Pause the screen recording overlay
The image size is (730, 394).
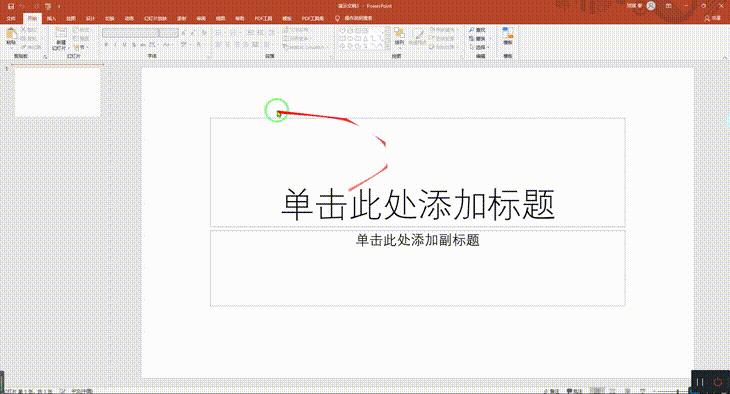point(700,382)
